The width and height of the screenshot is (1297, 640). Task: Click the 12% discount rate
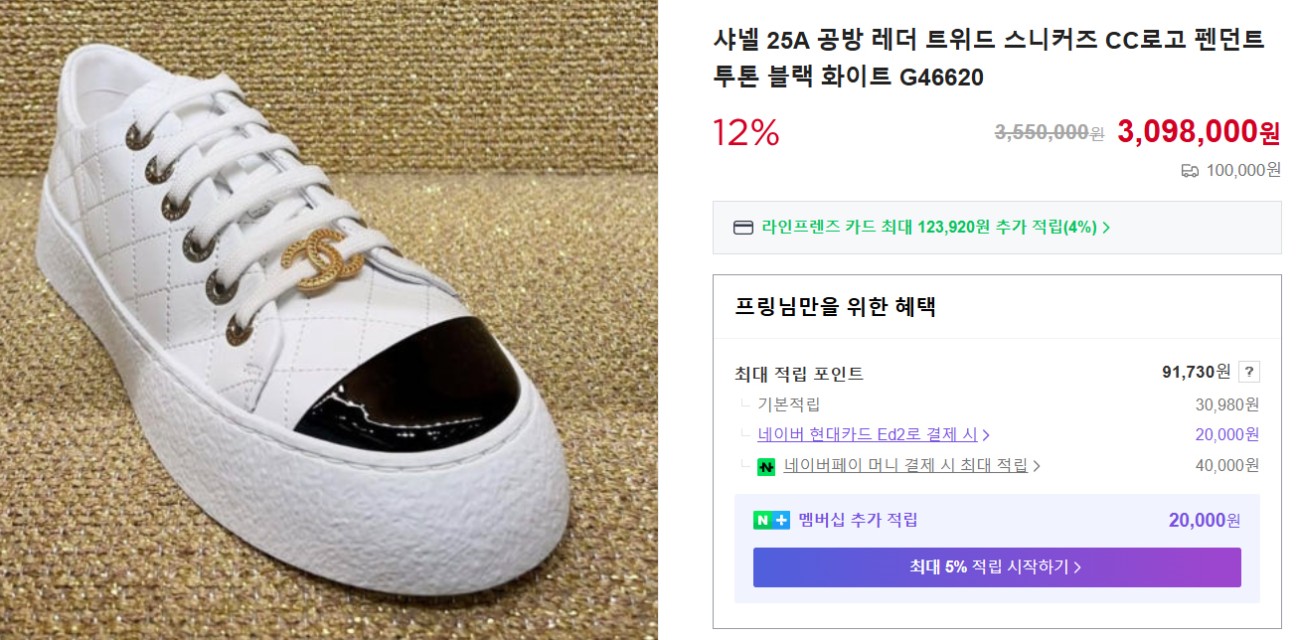[745, 132]
